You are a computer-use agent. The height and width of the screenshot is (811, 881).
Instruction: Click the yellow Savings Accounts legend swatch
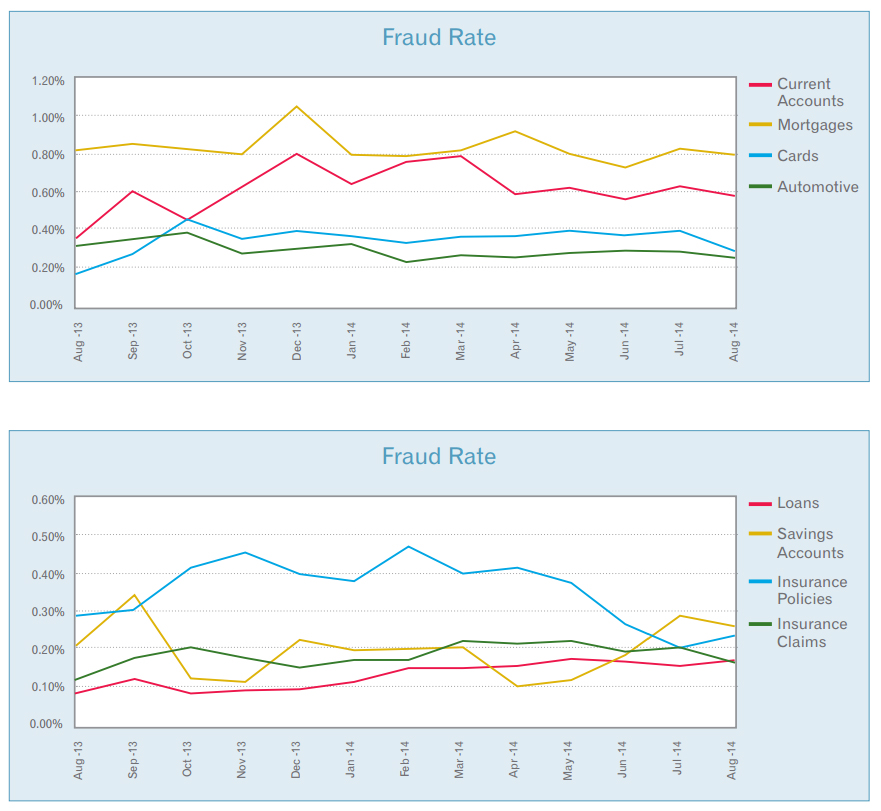click(760, 535)
